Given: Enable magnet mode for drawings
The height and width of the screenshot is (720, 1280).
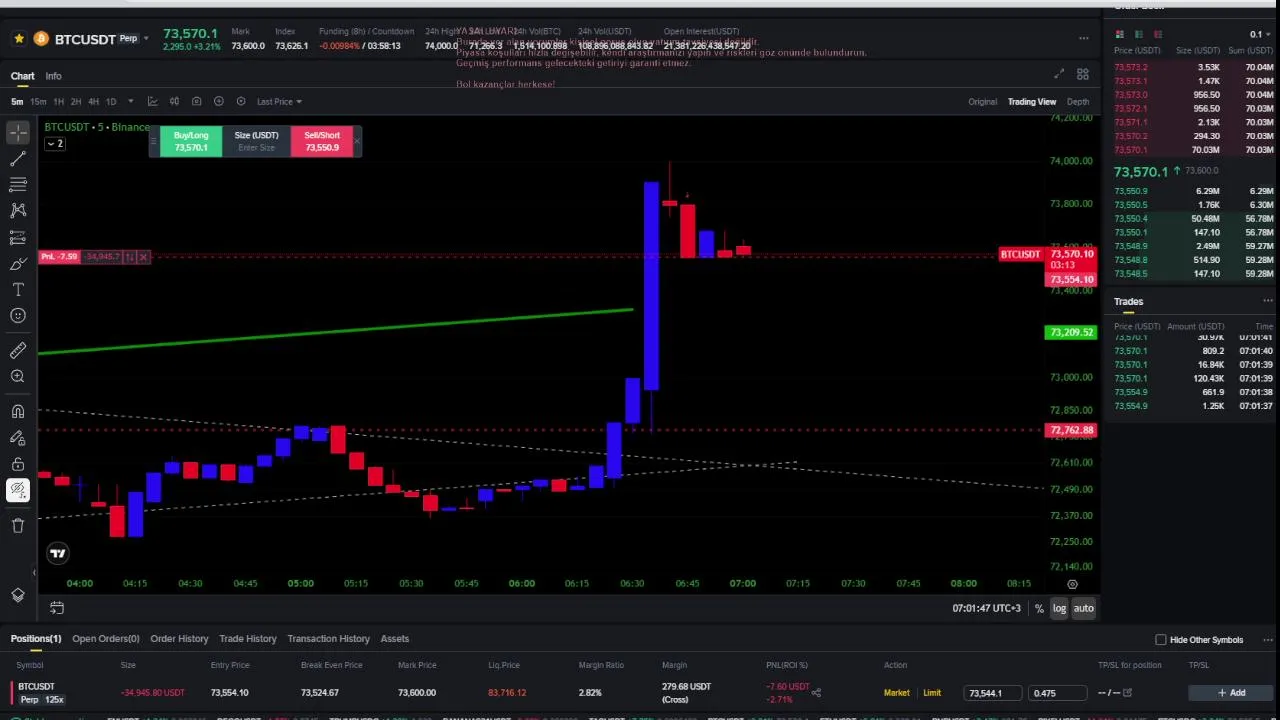Looking at the screenshot, I should click(18, 412).
